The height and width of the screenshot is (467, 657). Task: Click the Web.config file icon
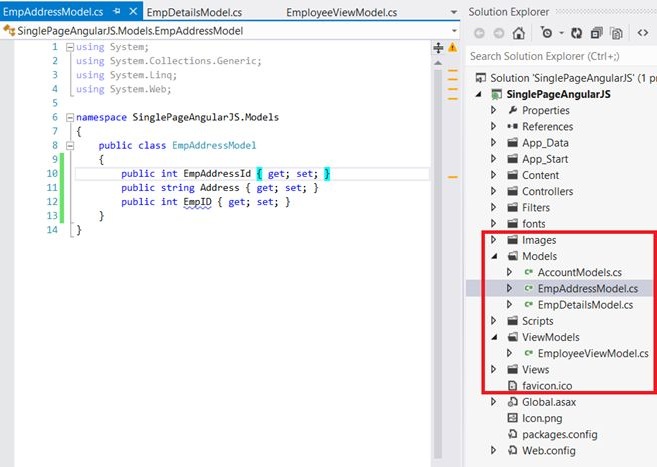[x=512, y=450]
